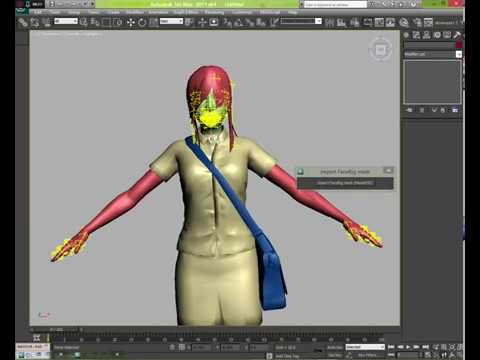Toggle Spinner Snap
The image size is (480, 360).
tap(261, 22)
